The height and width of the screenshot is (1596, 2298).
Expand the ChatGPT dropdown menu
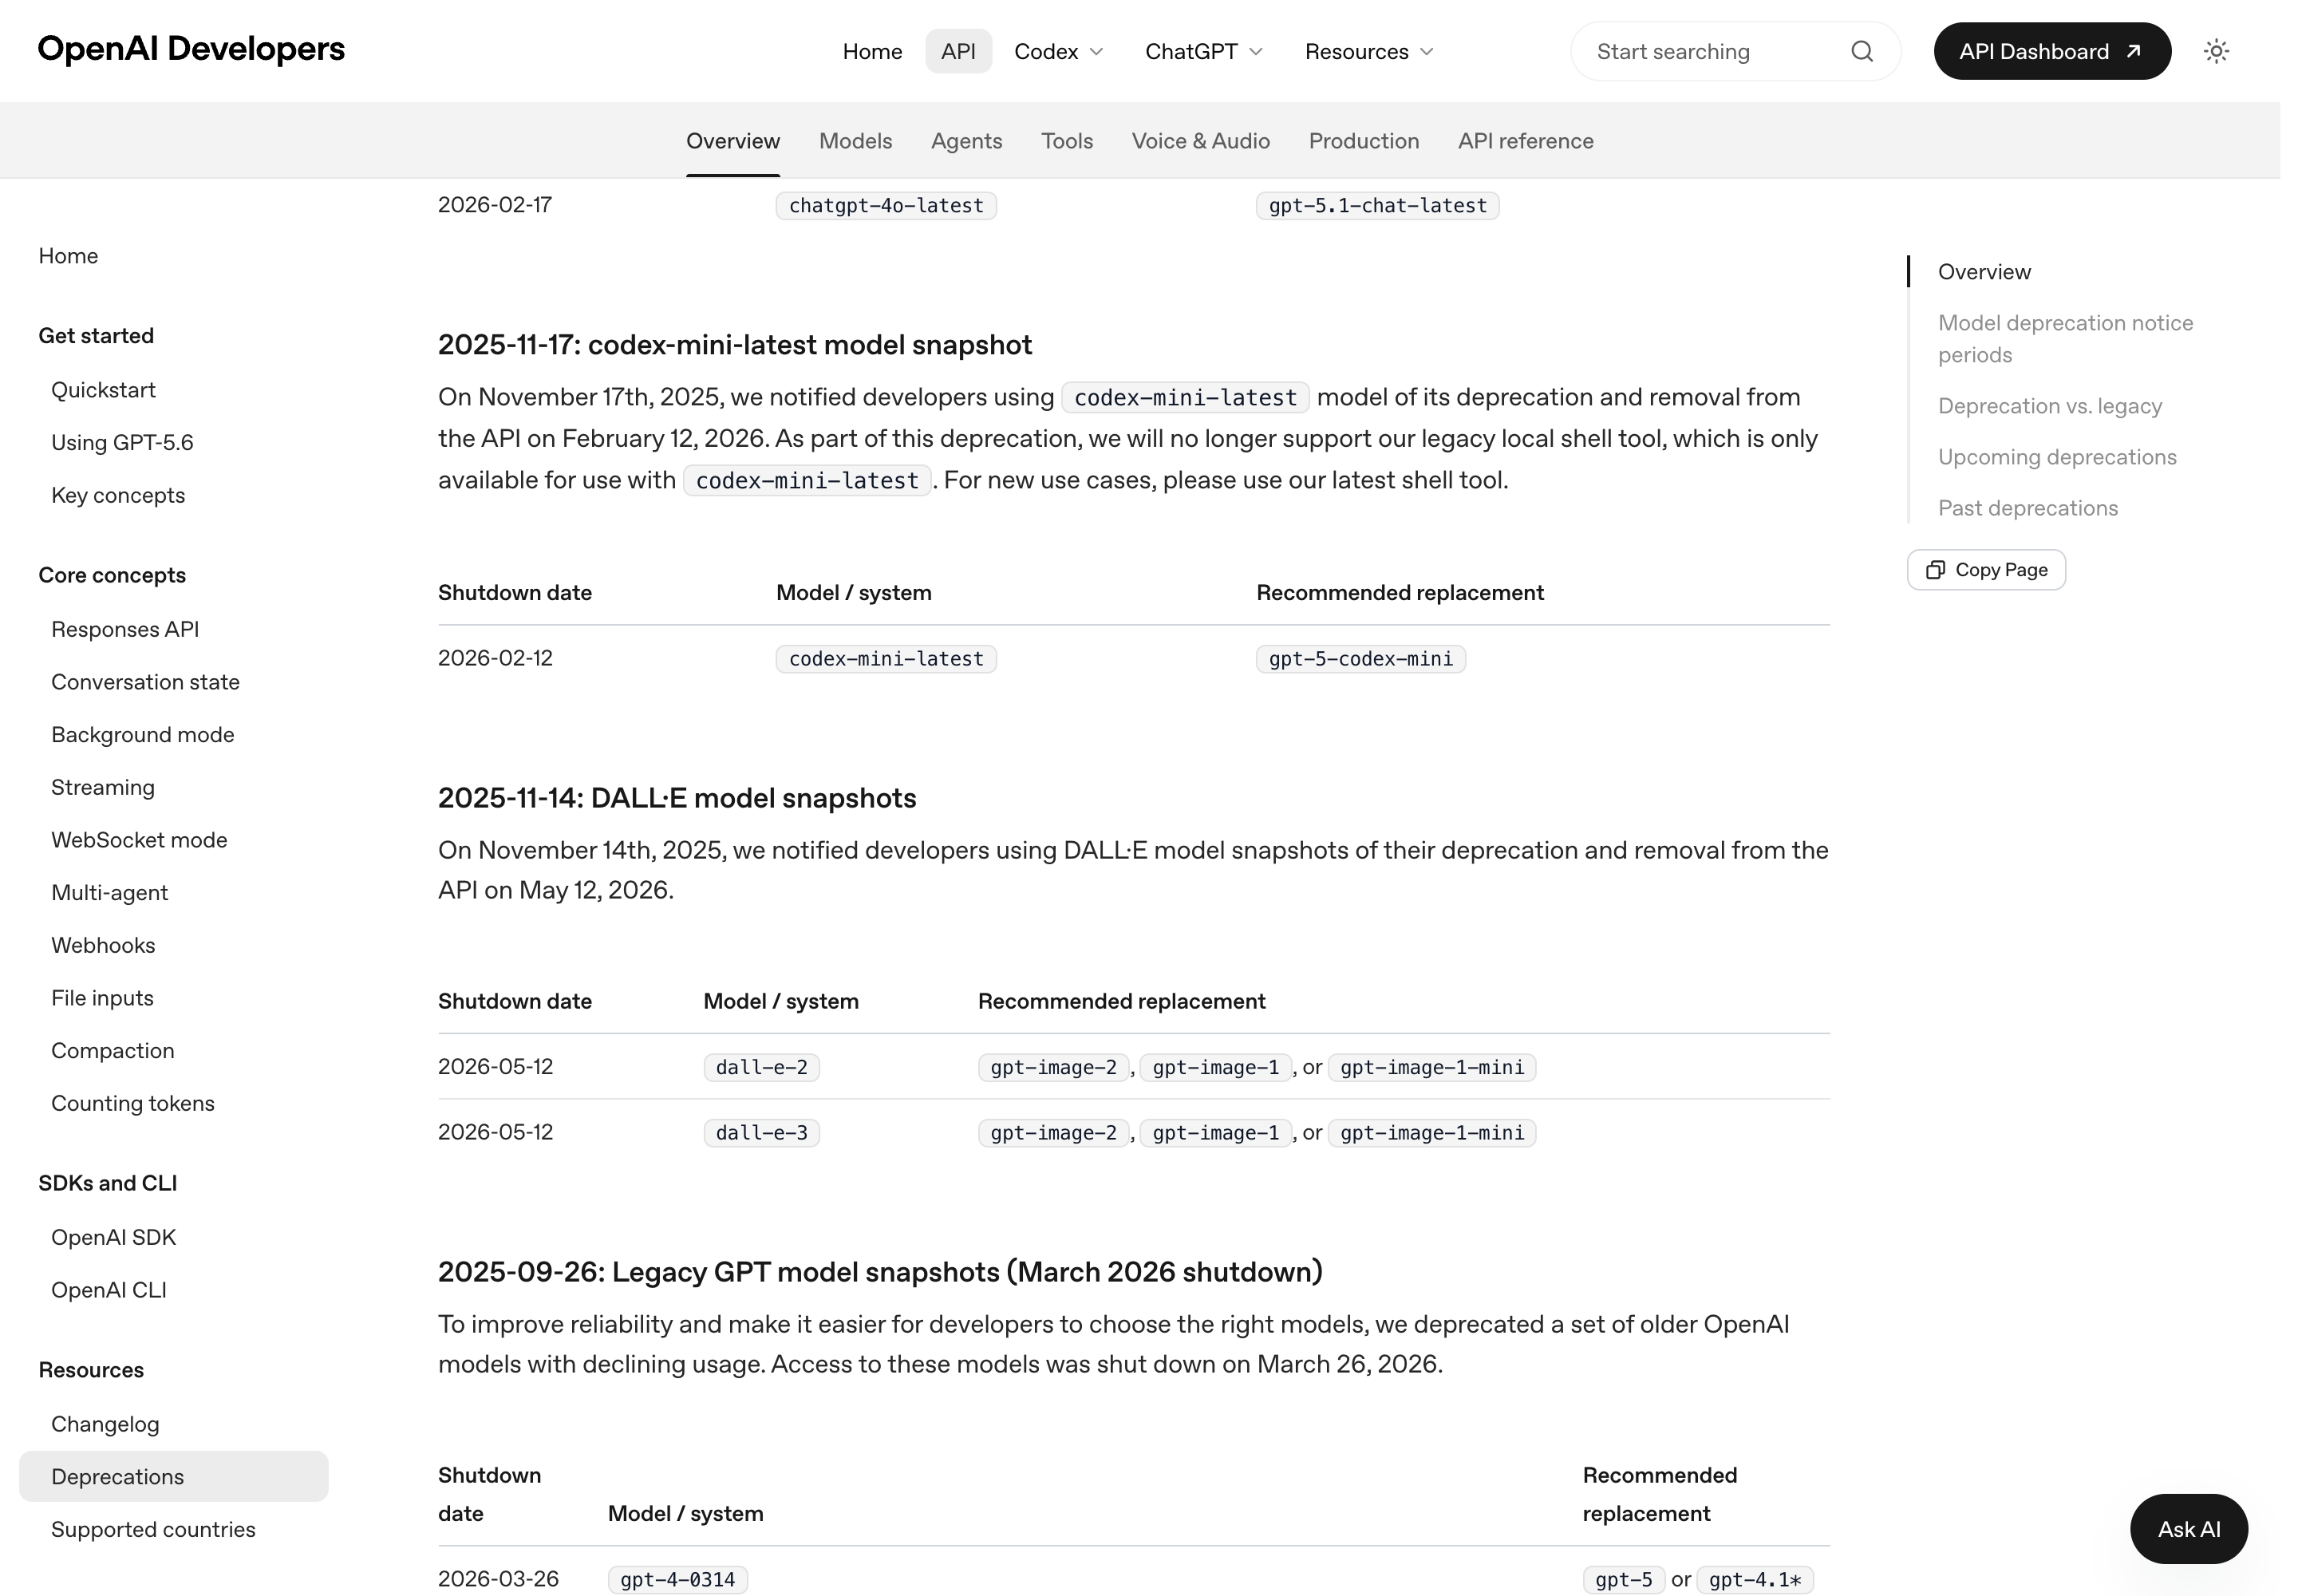(1204, 52)
